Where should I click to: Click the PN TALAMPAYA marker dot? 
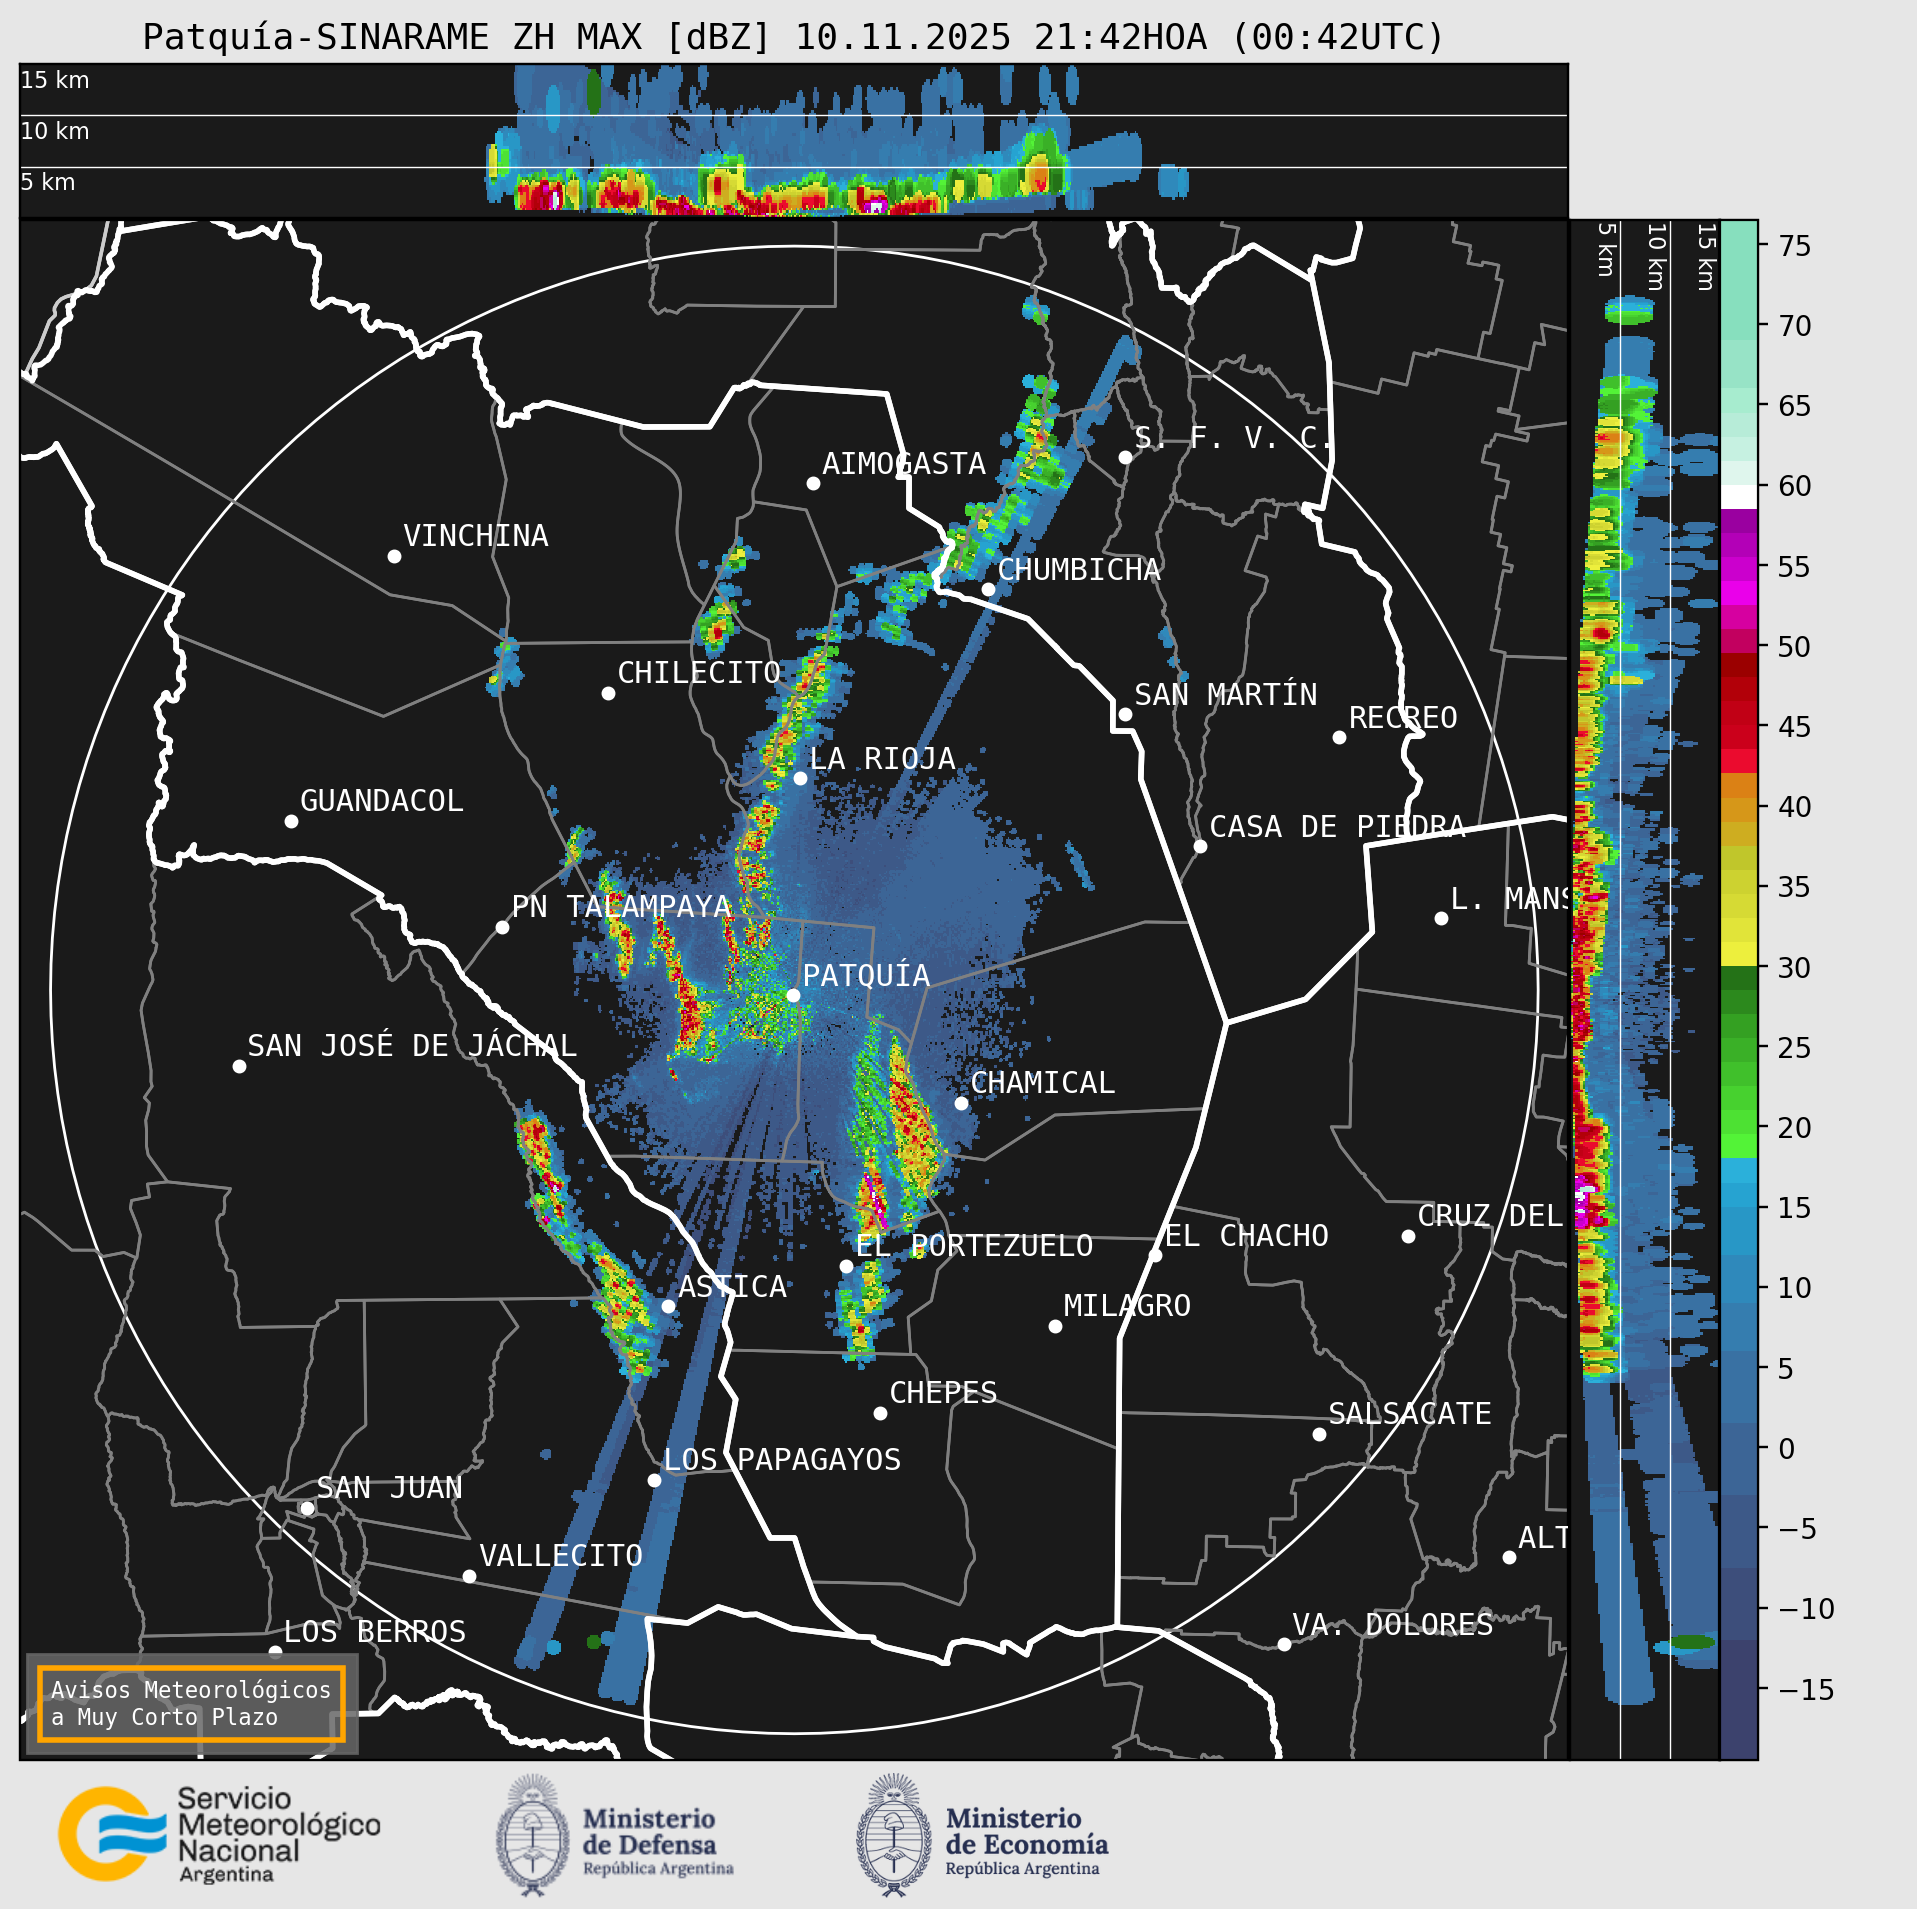[x=502, y=927]
